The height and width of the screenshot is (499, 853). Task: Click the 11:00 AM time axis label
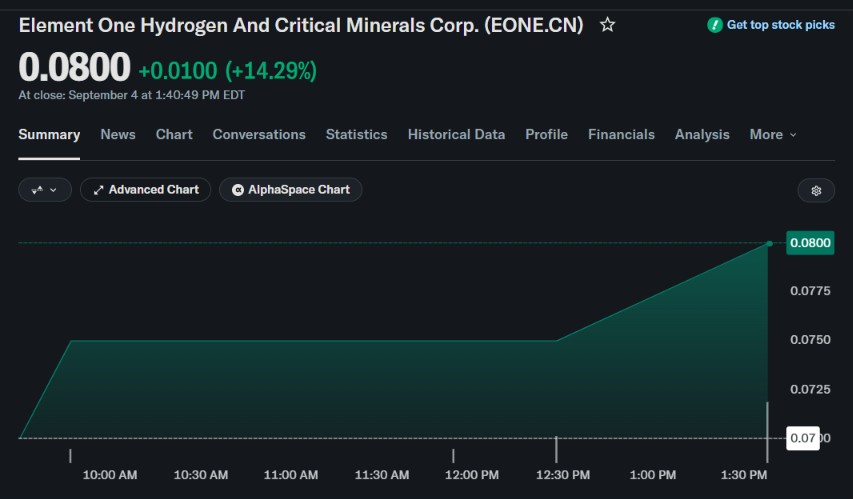click(291, 475)
